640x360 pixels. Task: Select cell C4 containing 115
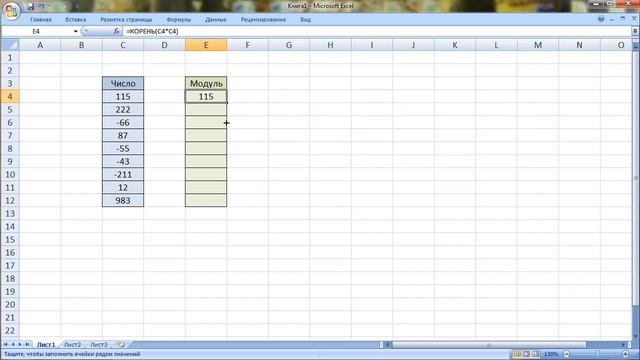coord(123,97)
